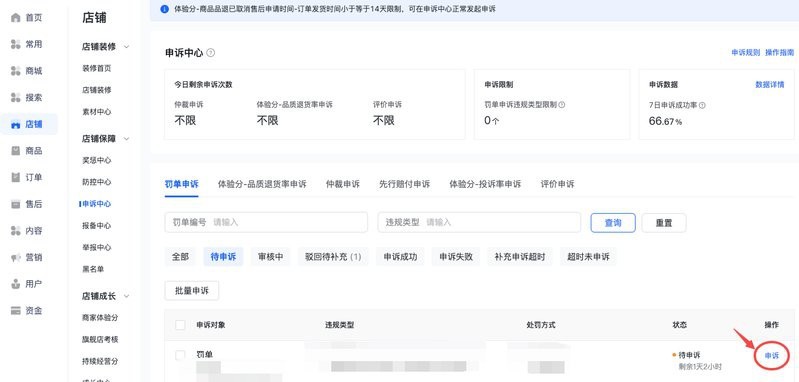Click the 商品 icon in sidebar
The image size is (799, 382).
[x=16, y=151]
